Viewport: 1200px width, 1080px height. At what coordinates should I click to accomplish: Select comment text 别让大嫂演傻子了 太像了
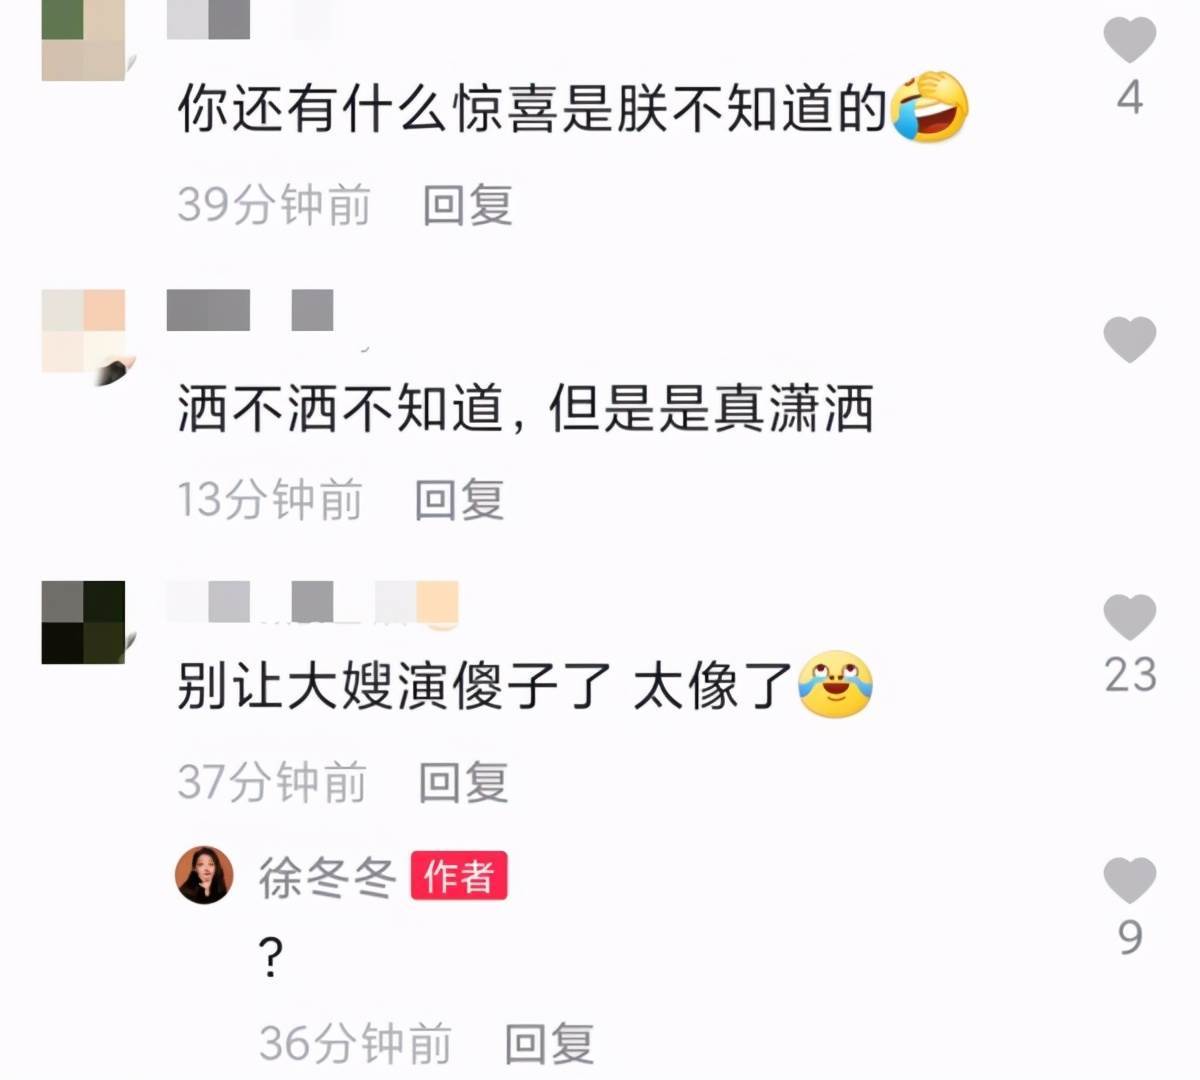[485, 686]
